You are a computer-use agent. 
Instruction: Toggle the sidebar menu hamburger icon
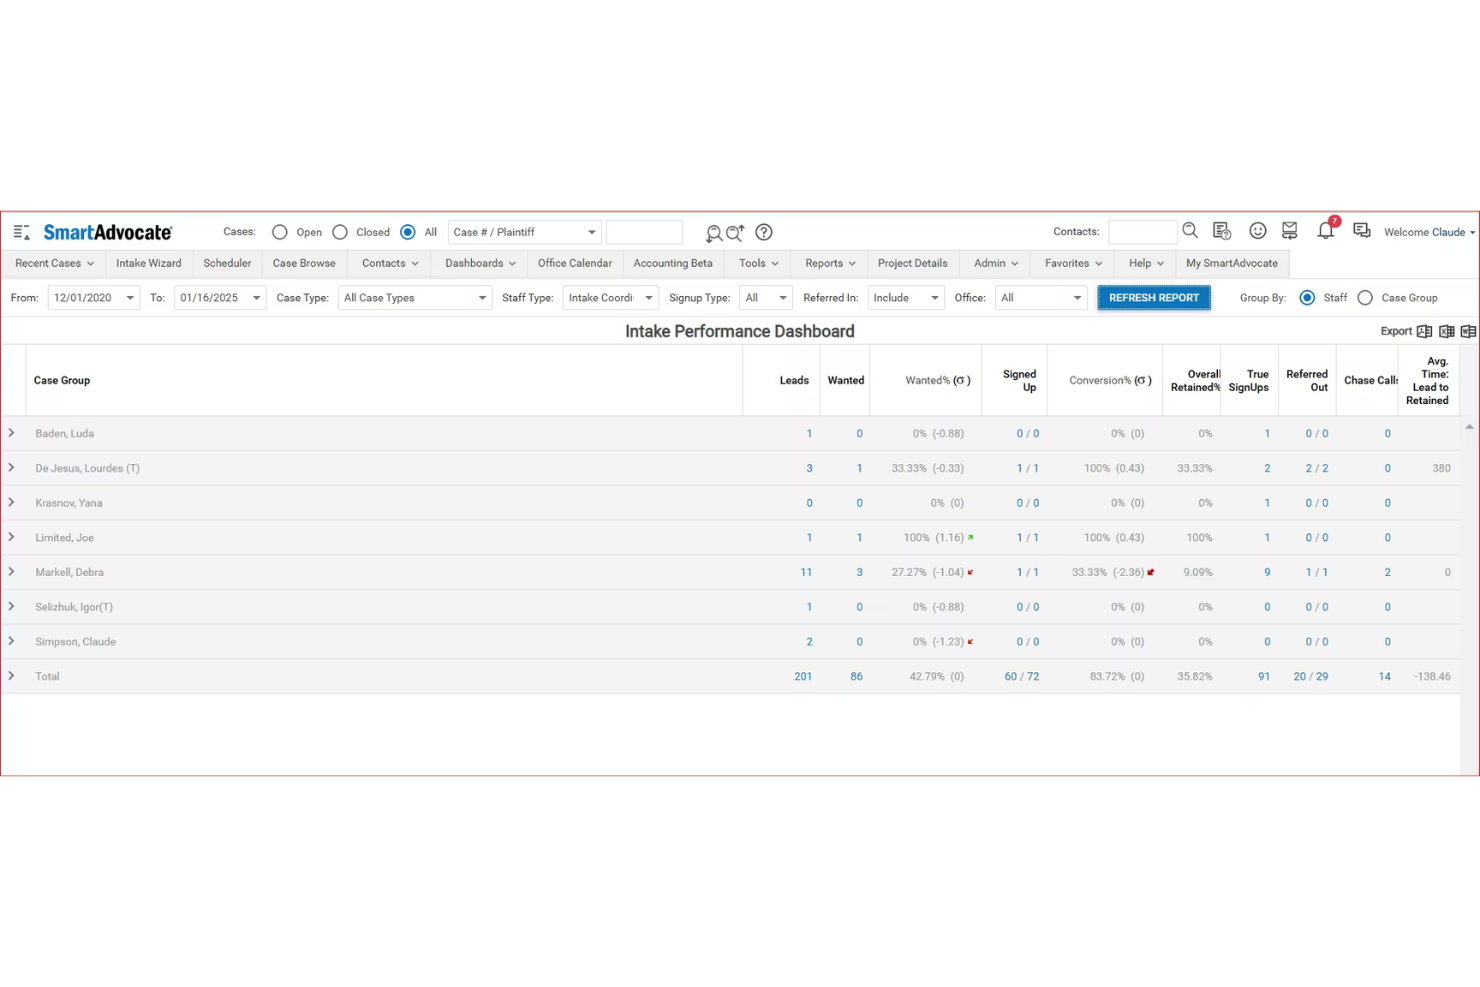(21, 232)
